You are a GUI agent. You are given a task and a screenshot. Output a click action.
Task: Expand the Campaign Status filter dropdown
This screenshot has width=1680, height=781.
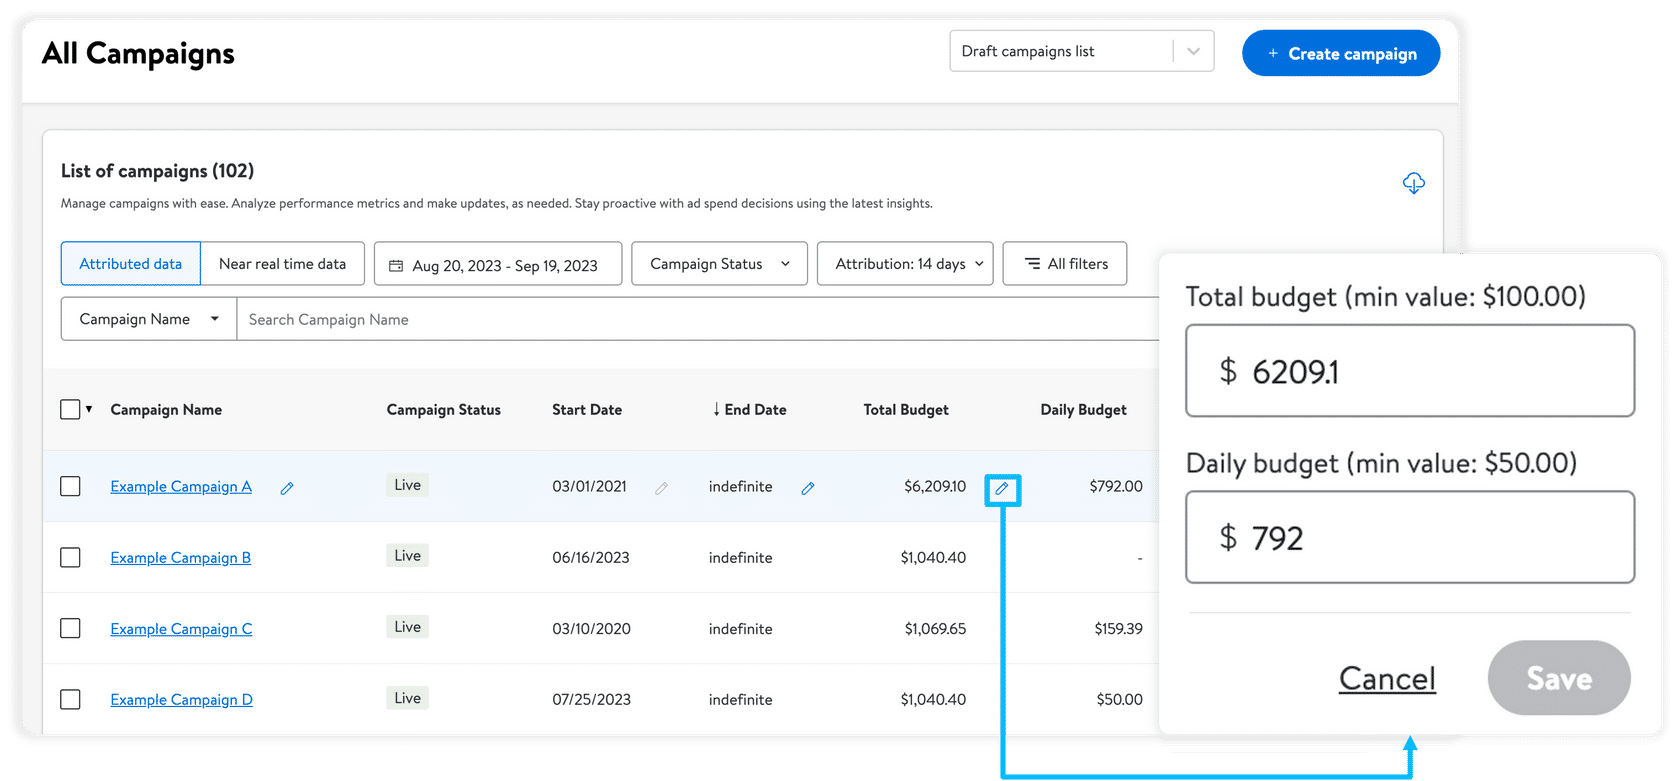[x=719, y=264]
